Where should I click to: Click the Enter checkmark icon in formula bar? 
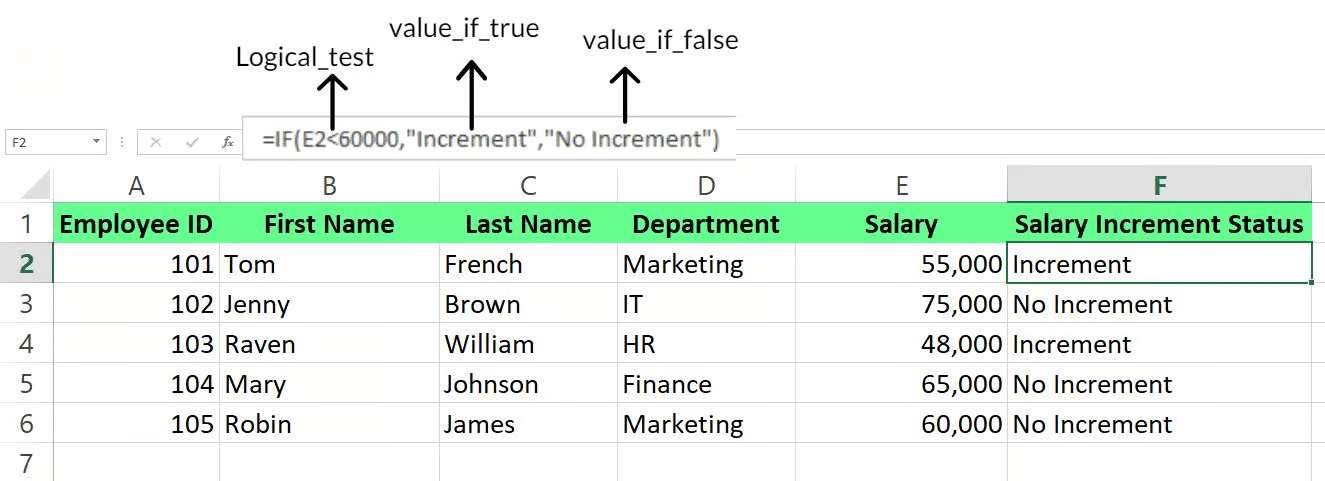(x=192, y=142)
